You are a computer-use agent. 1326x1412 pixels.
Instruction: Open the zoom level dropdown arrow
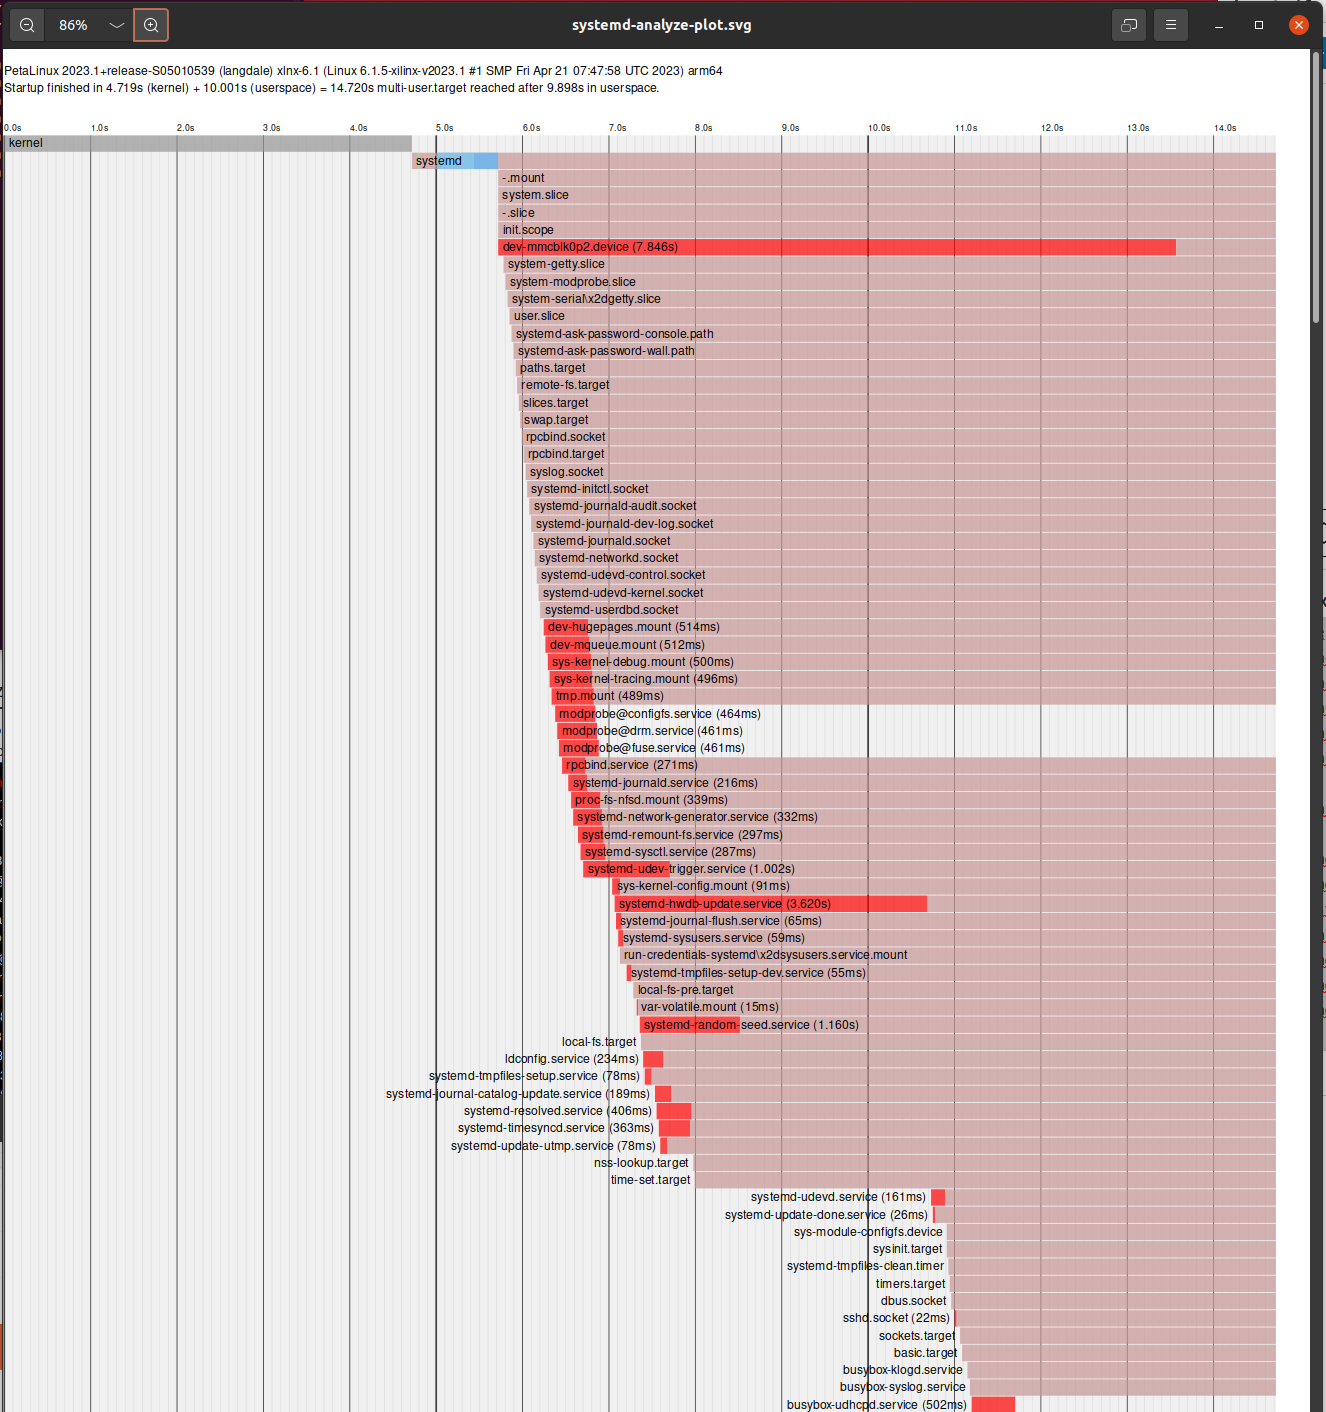(116, 25)
